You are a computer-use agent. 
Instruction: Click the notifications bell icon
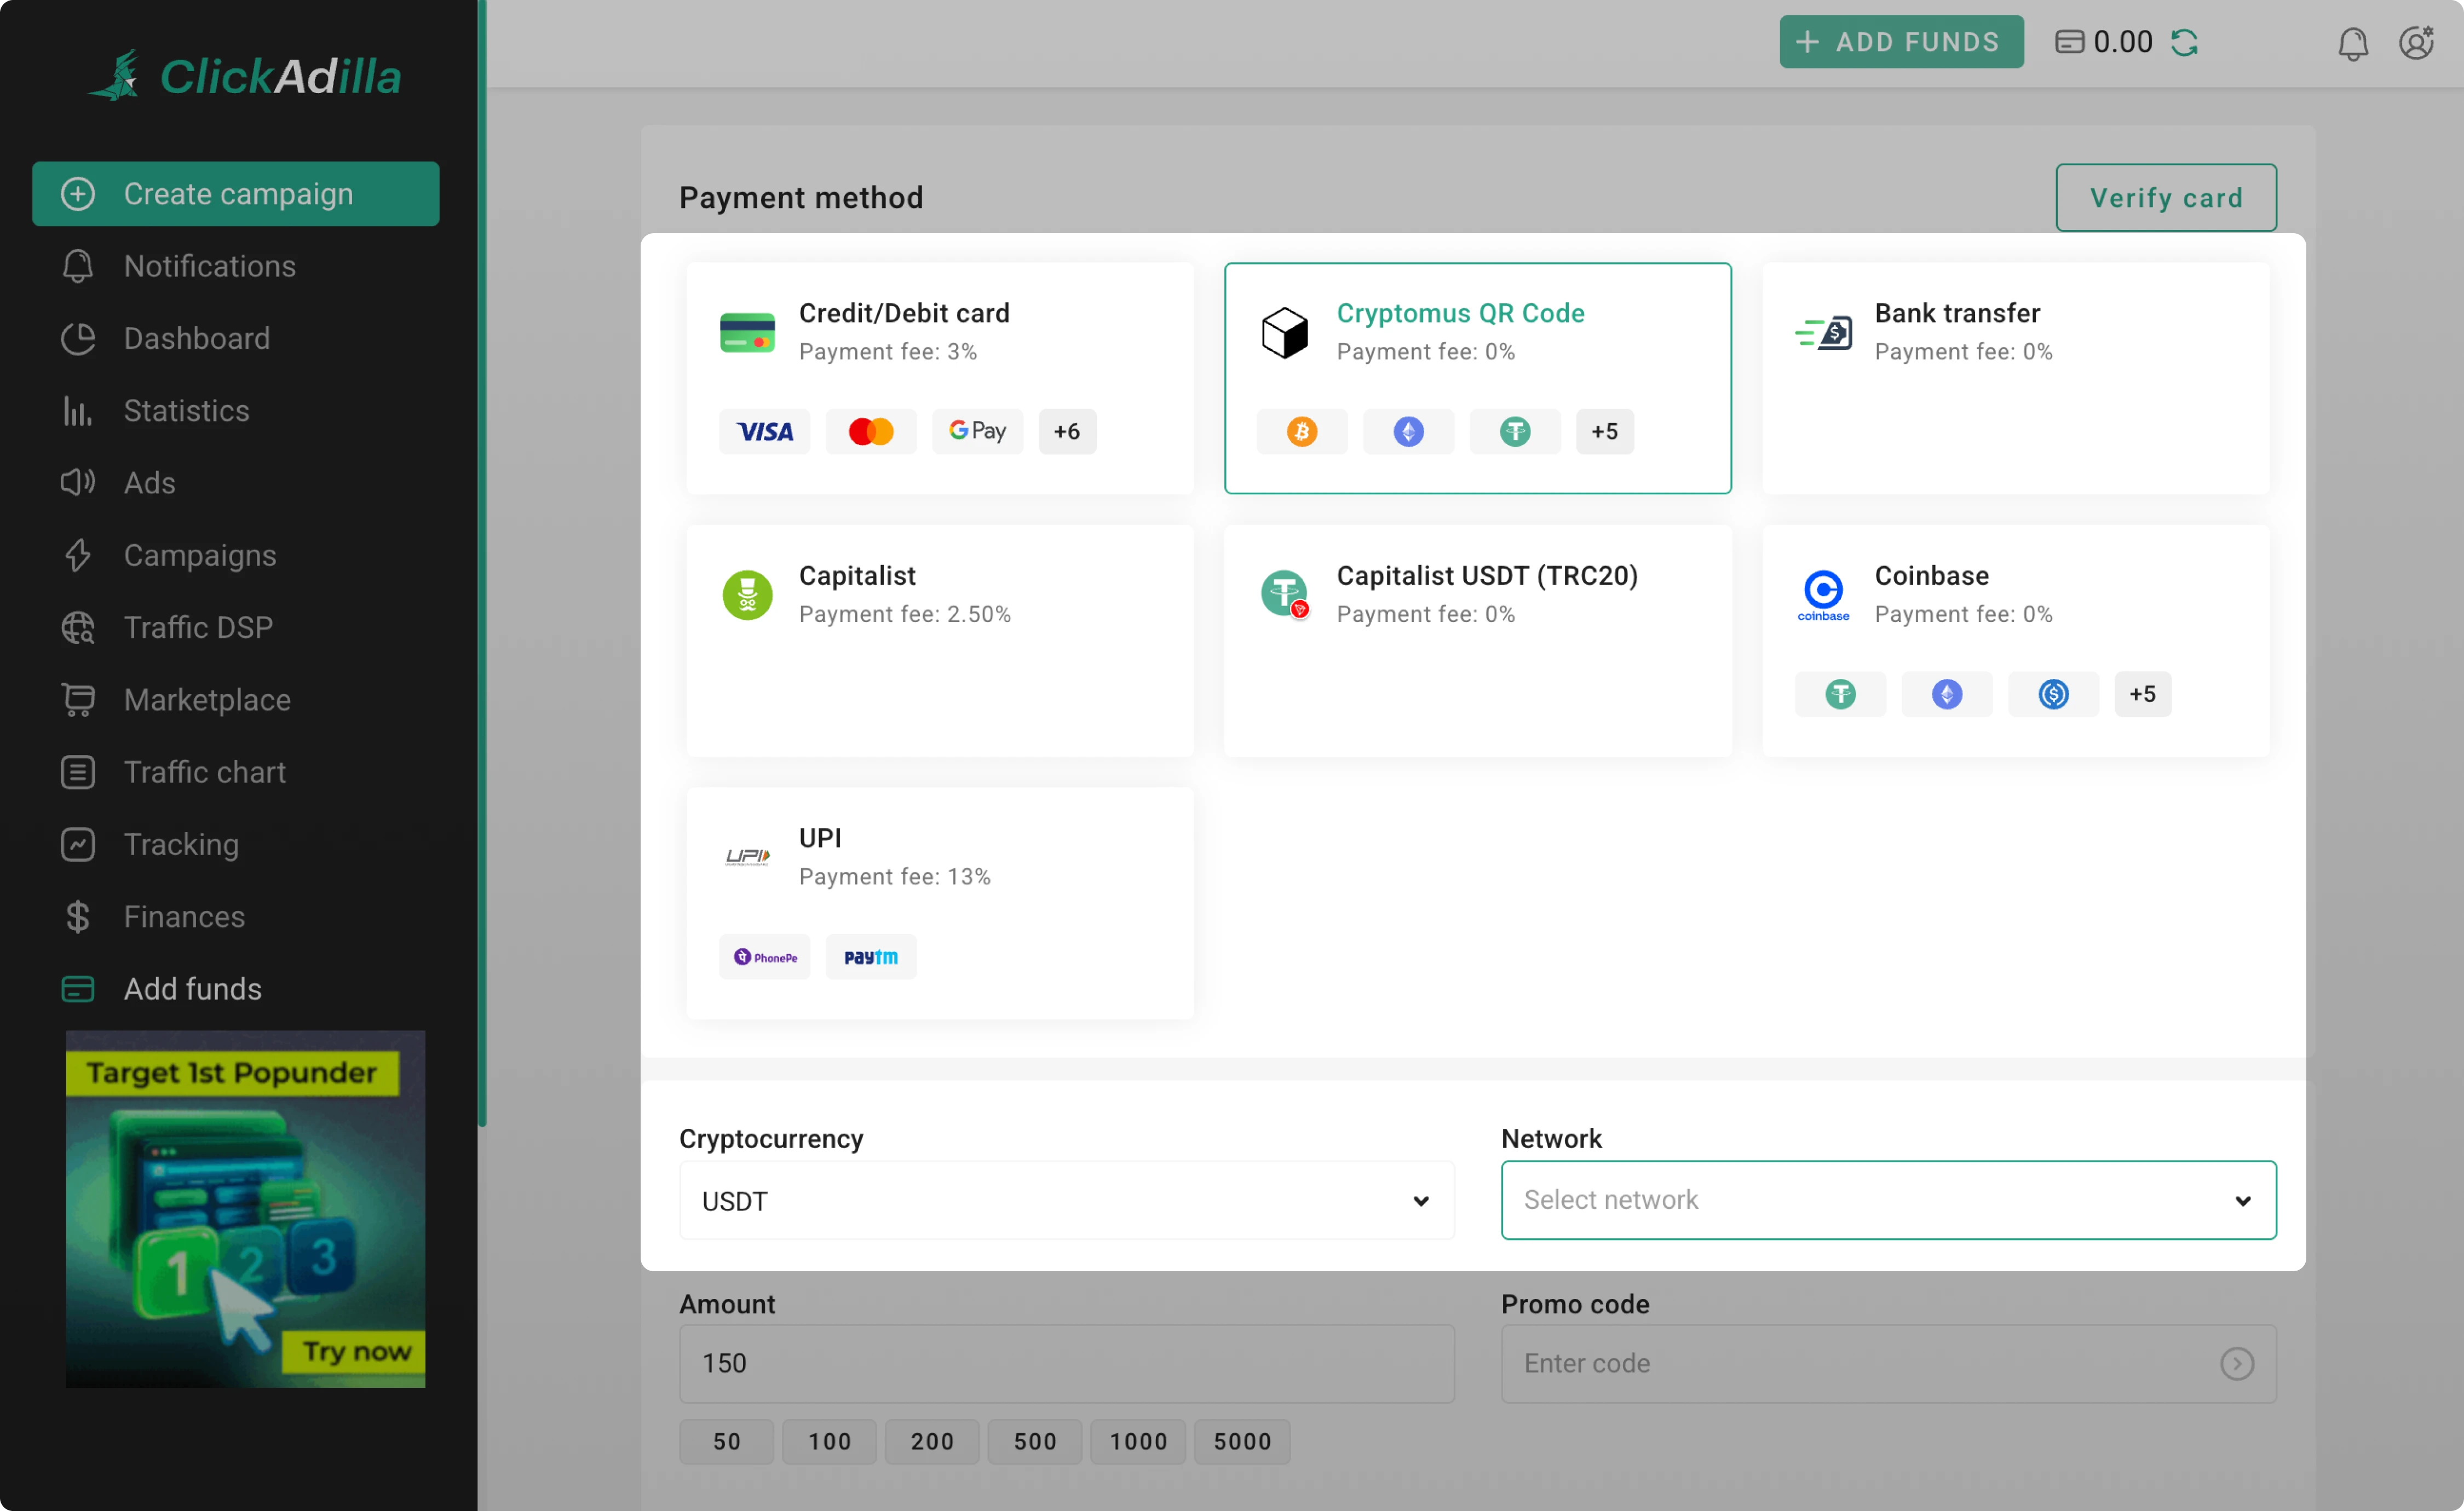point(2352,43)
